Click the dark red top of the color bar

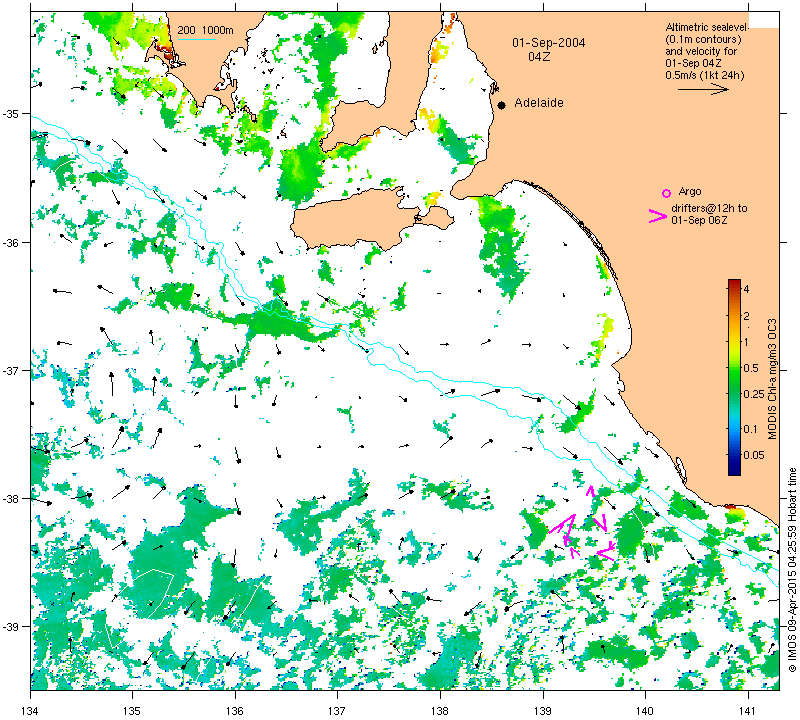point(734,283)
